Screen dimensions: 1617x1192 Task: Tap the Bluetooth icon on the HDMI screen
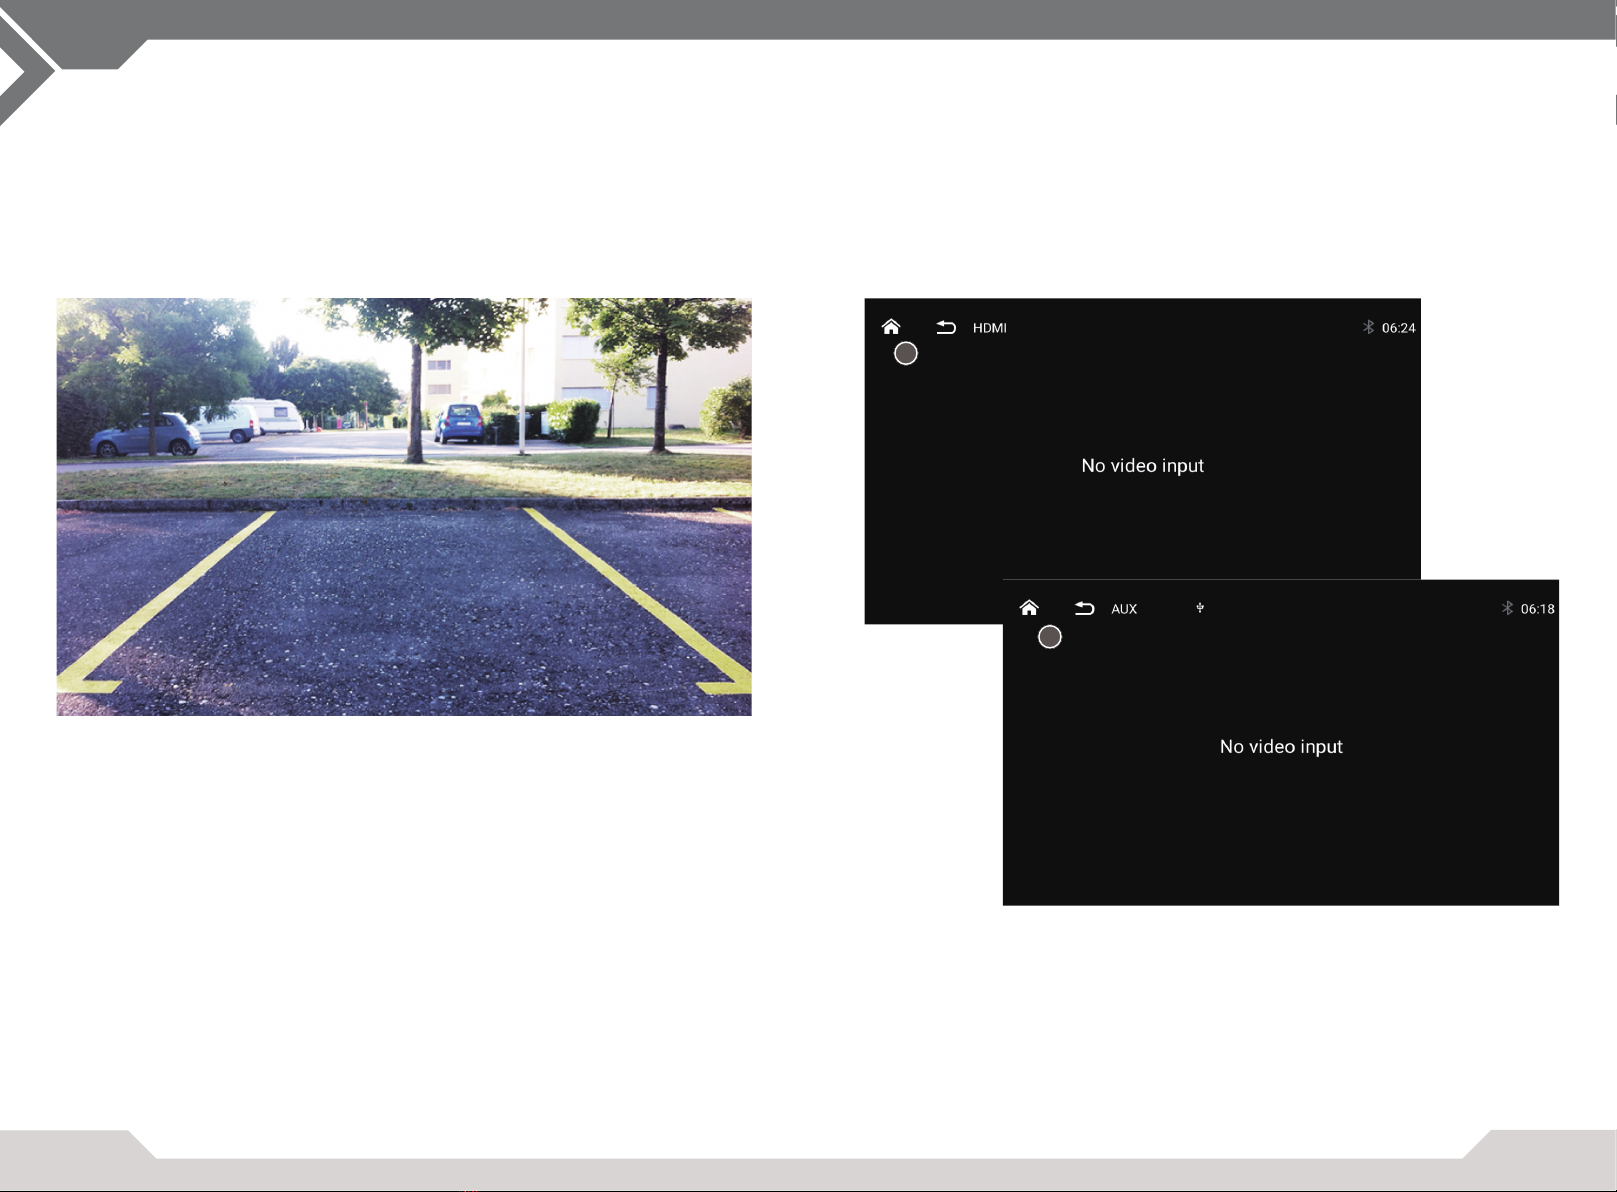click(x=1368, y=327)
